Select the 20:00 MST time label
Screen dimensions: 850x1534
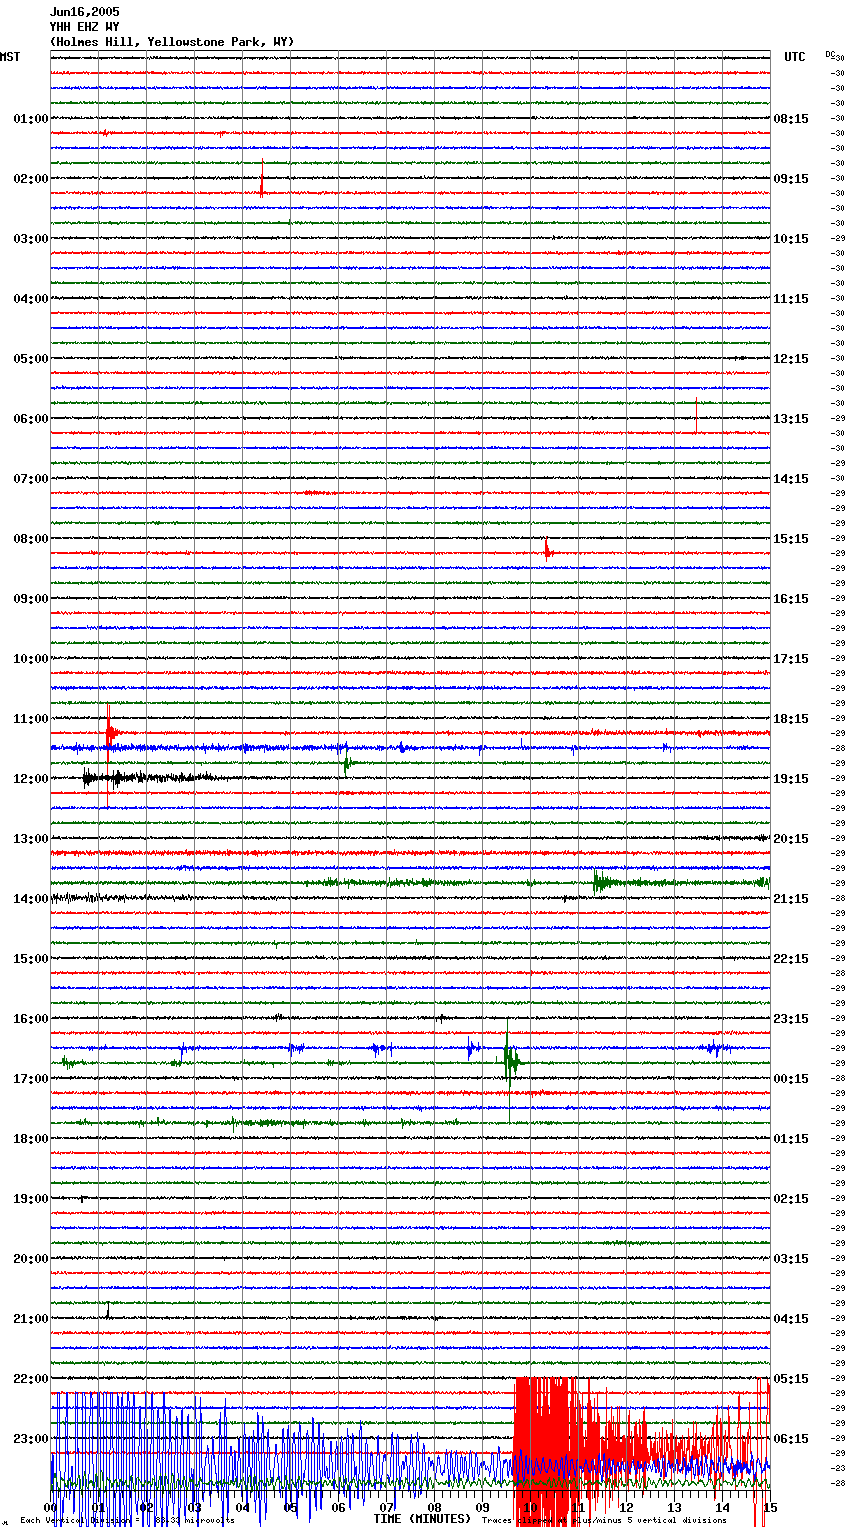(31, 1259)
